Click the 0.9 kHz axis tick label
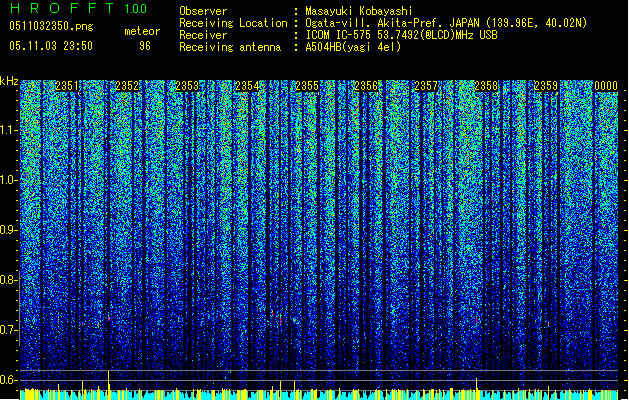629x400 pixels. (x=8, y=230)
